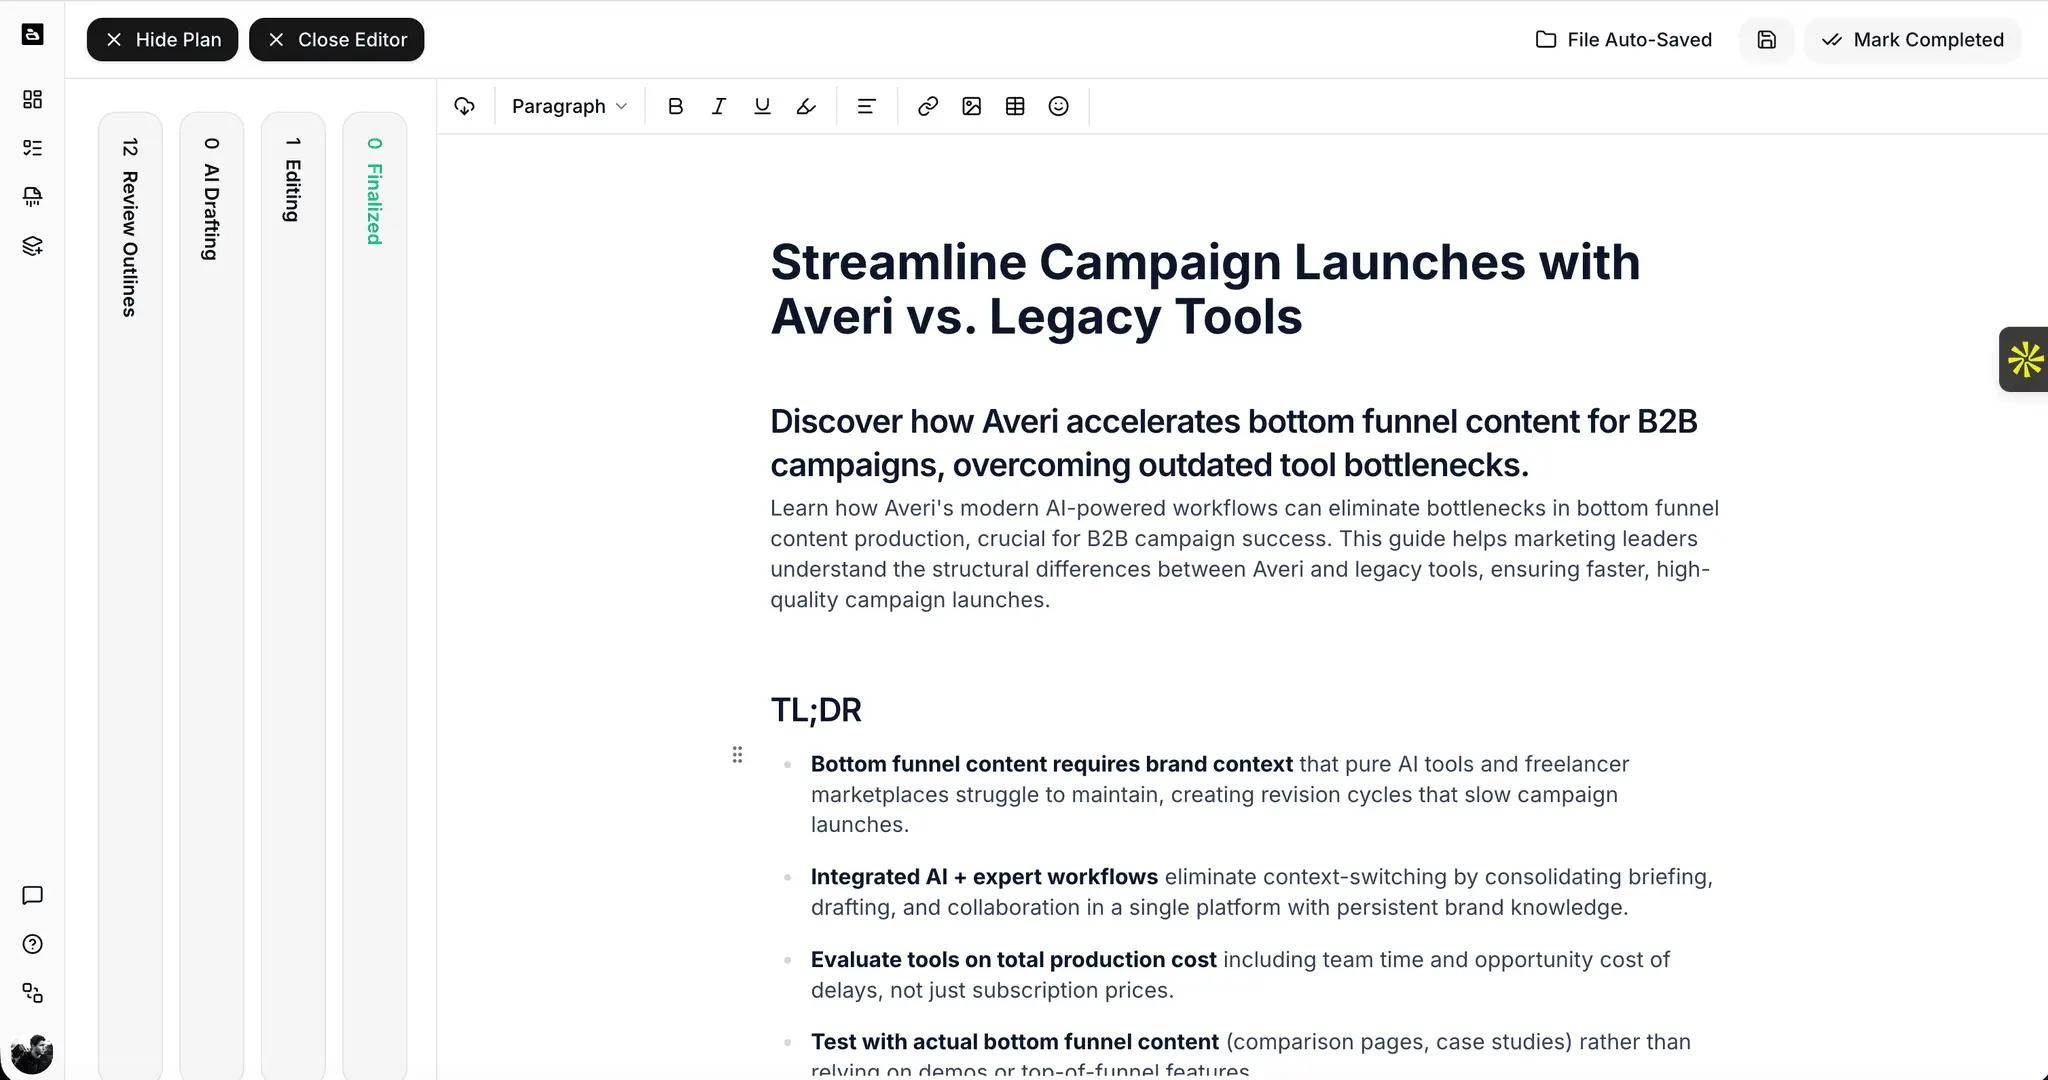Click the Mark Completed button
Image resolution: width=2048 pixels, height=1080 pixels.
pos(1912,40)
